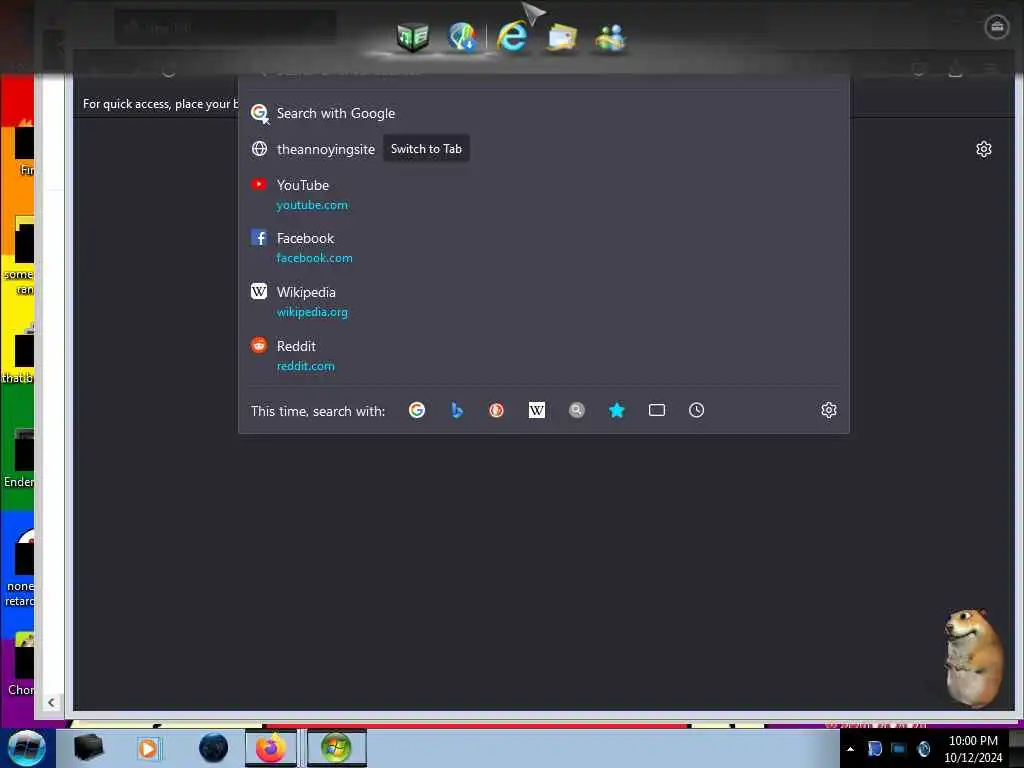Click the flag tray icon
Viewport: 1024px width, 768px height.
pyautogui.click(x=874, y=749)
